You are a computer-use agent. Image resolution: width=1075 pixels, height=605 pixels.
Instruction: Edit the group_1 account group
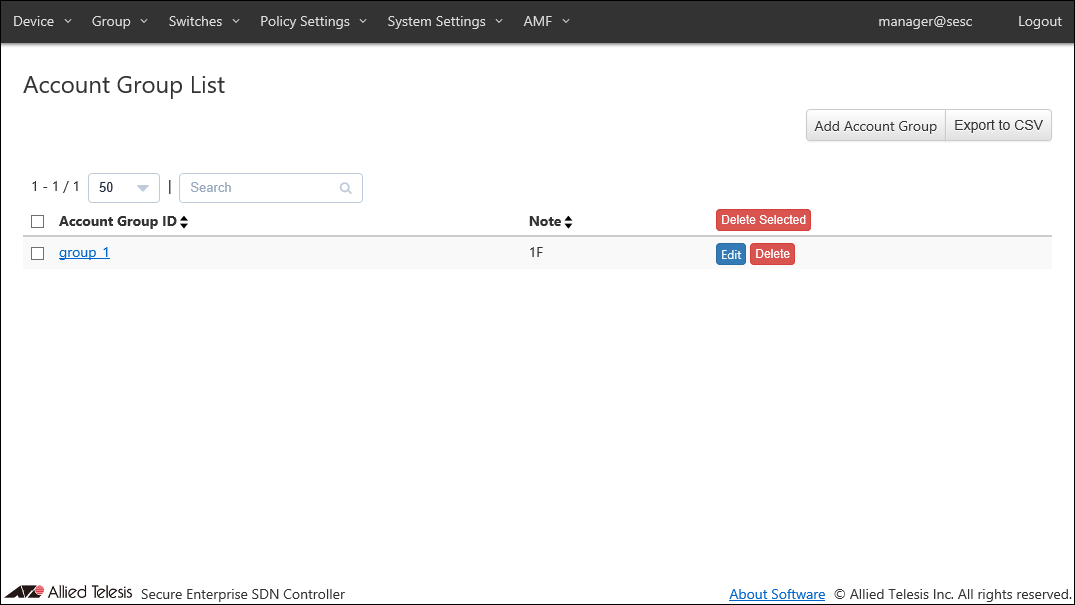[x=731, y=255]
